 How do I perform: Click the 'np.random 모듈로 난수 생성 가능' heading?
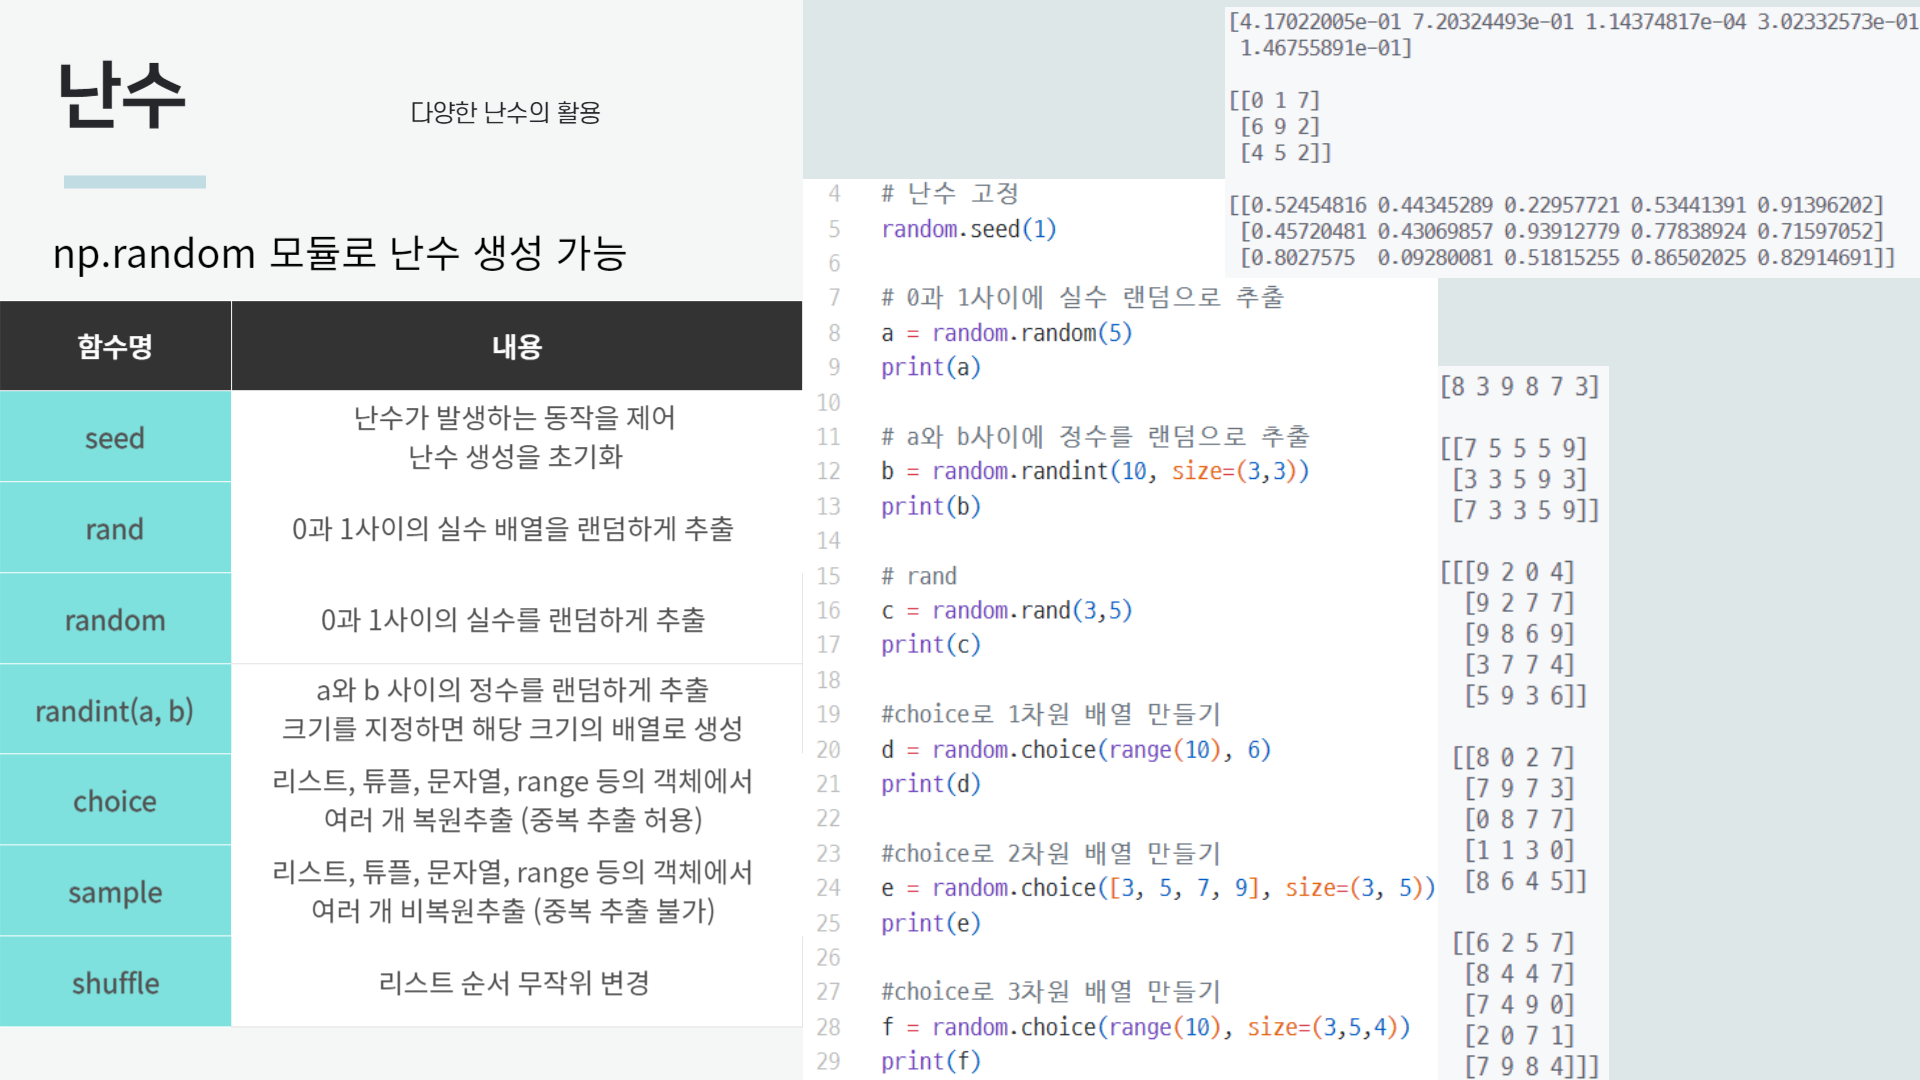tap(340, 253)
